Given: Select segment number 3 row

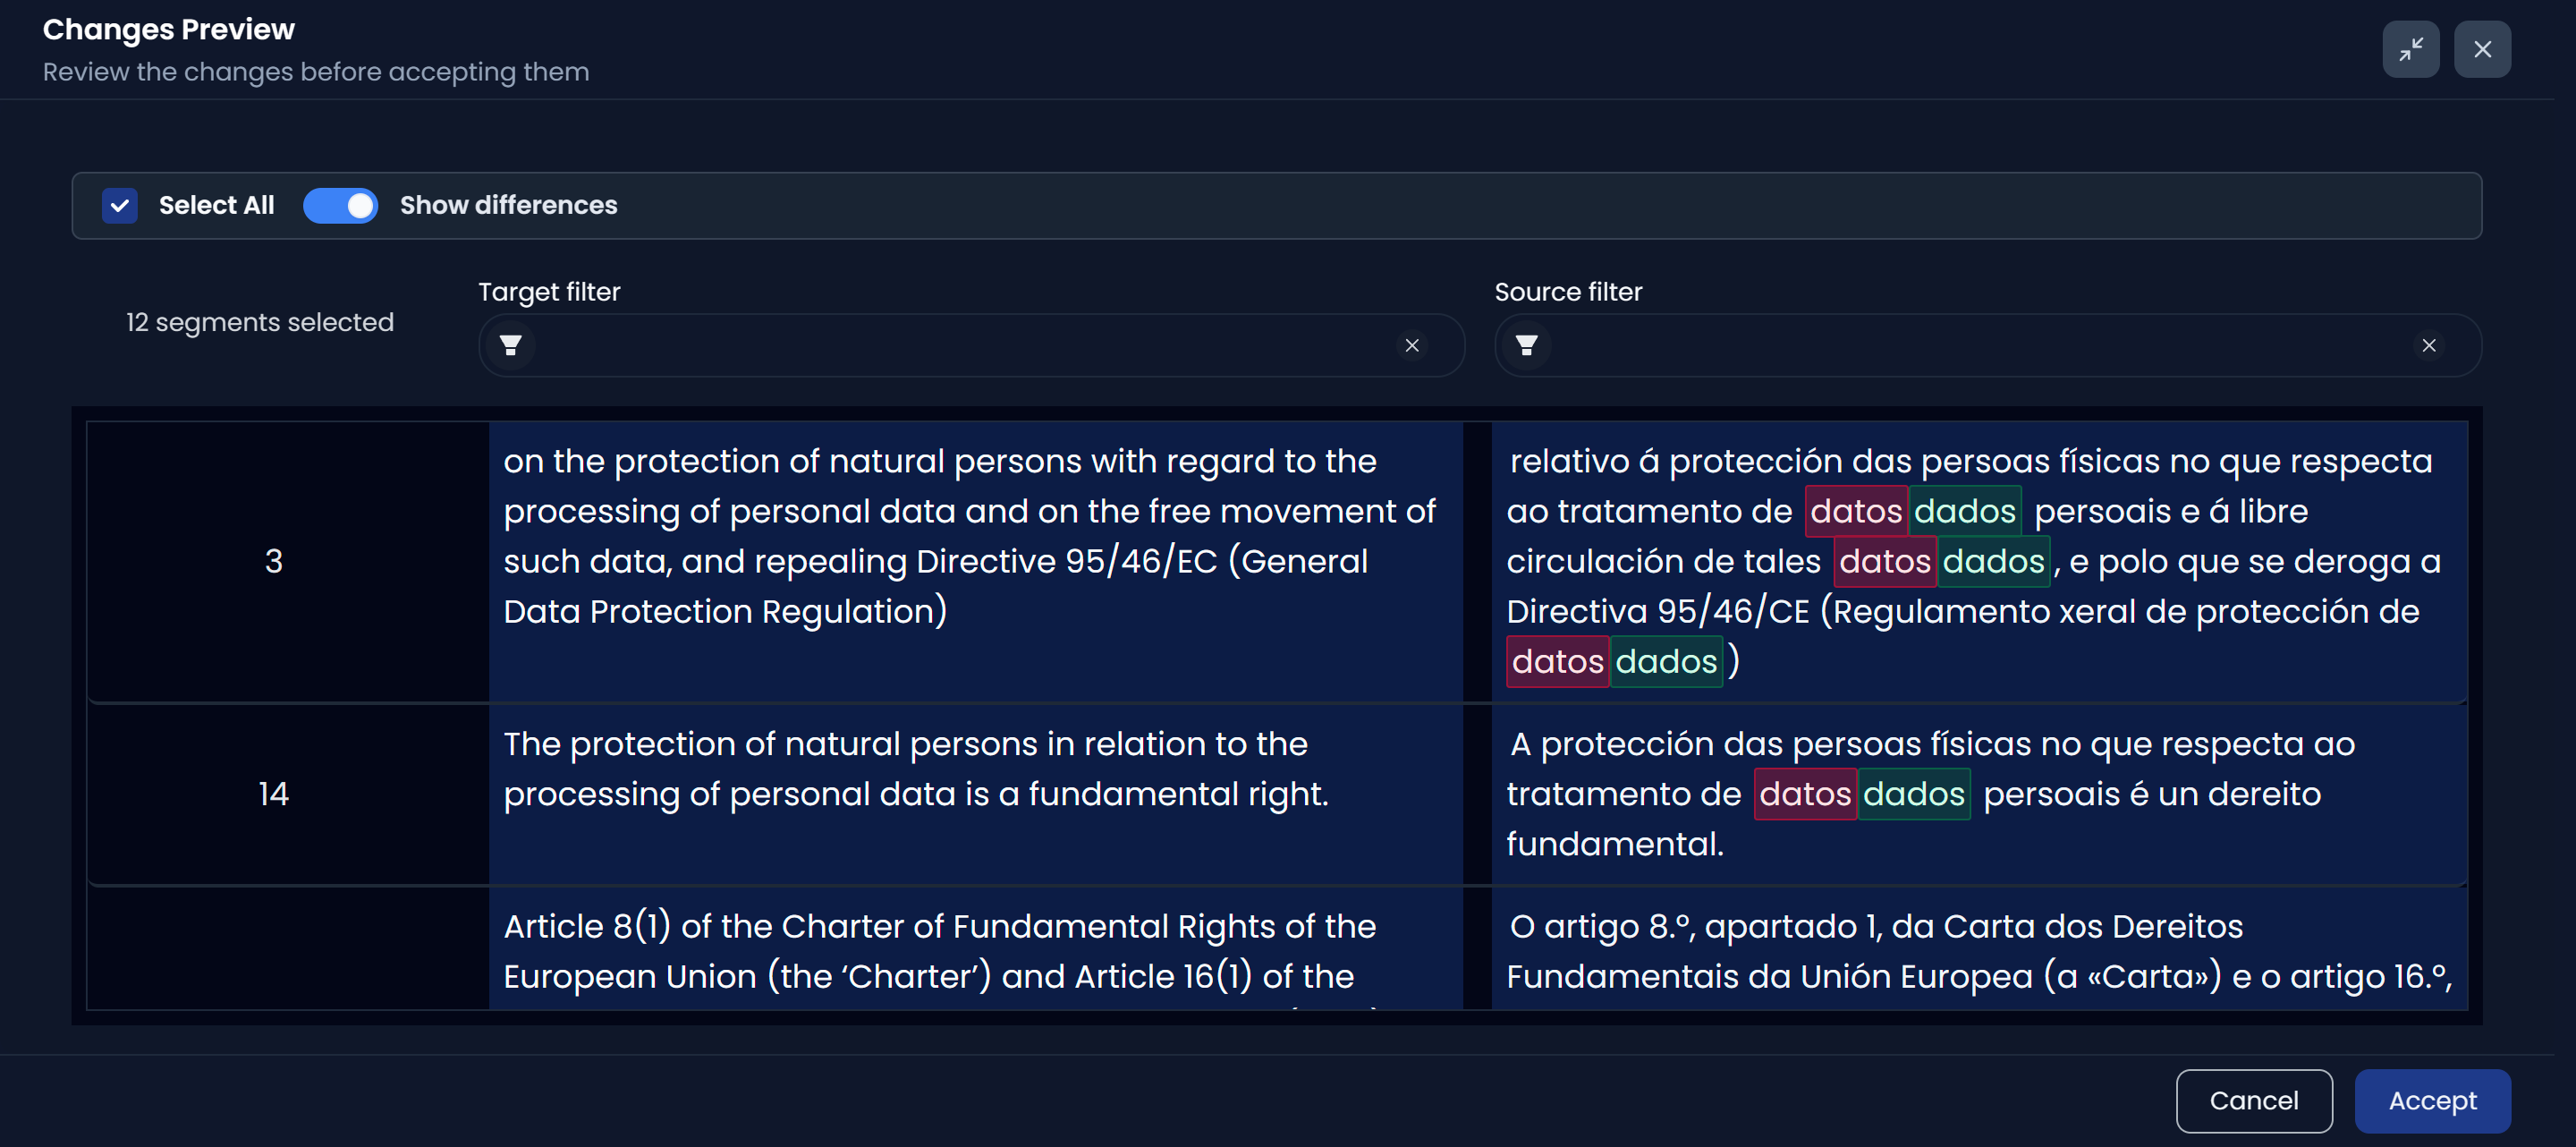Looking at the screenshot, I should click(x=273, y=561).
